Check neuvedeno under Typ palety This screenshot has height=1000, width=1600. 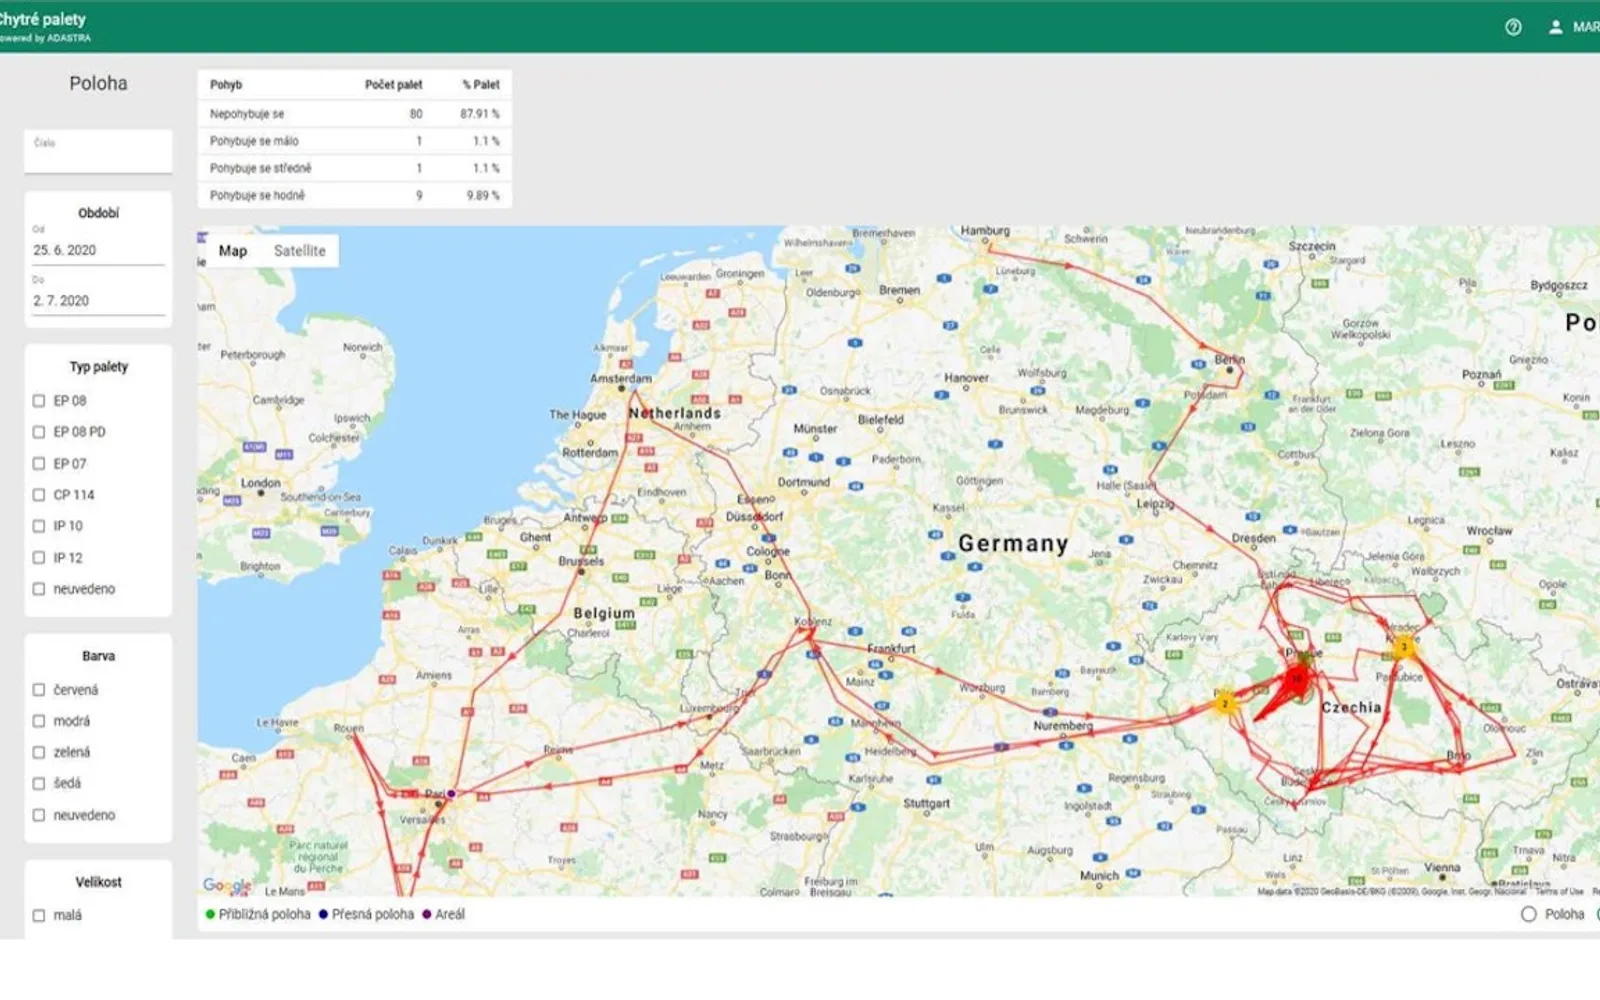coord(39,589)
